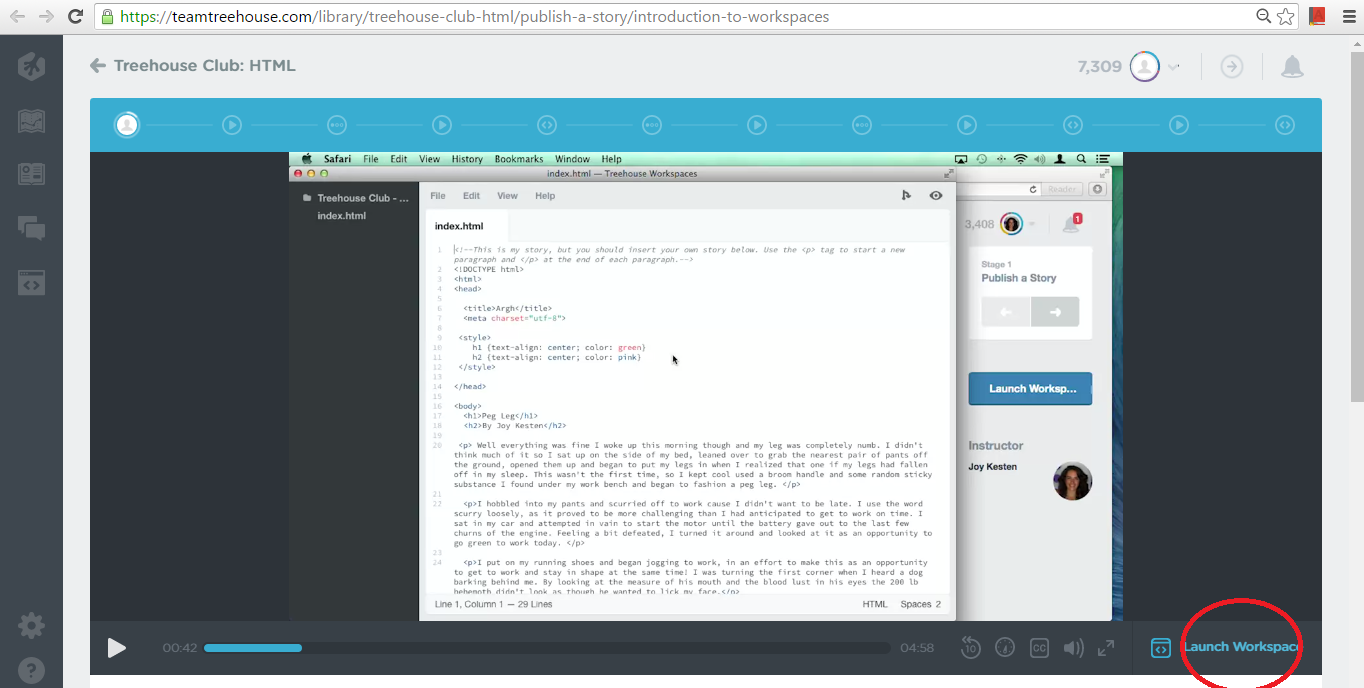Click the back arrow beside Treehouse Club: HTML
Screen dimensions: 1364x688
click(x=97, y=66)
